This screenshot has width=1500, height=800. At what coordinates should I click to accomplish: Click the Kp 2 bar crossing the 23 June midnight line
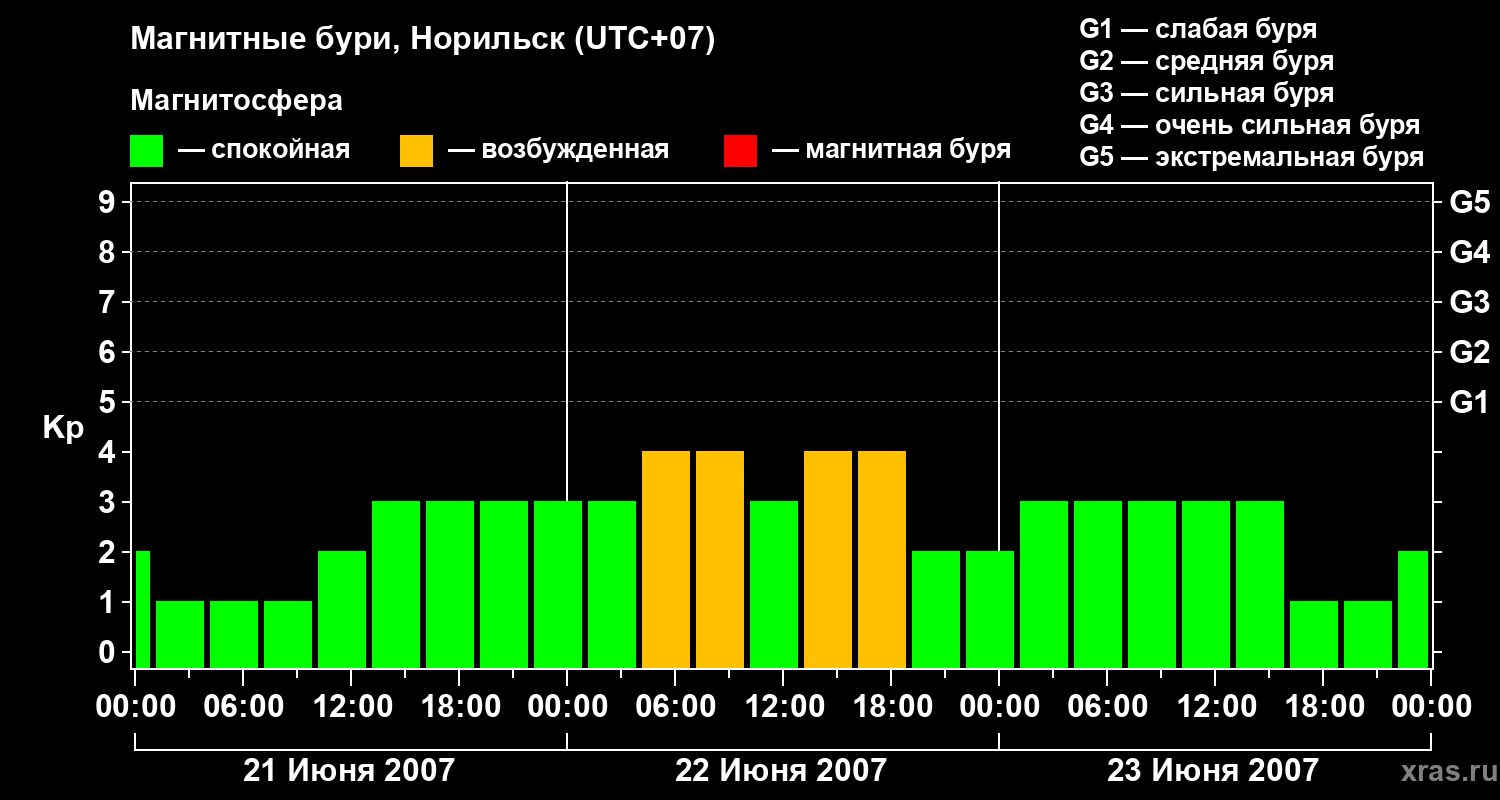[x=990, y=610]
